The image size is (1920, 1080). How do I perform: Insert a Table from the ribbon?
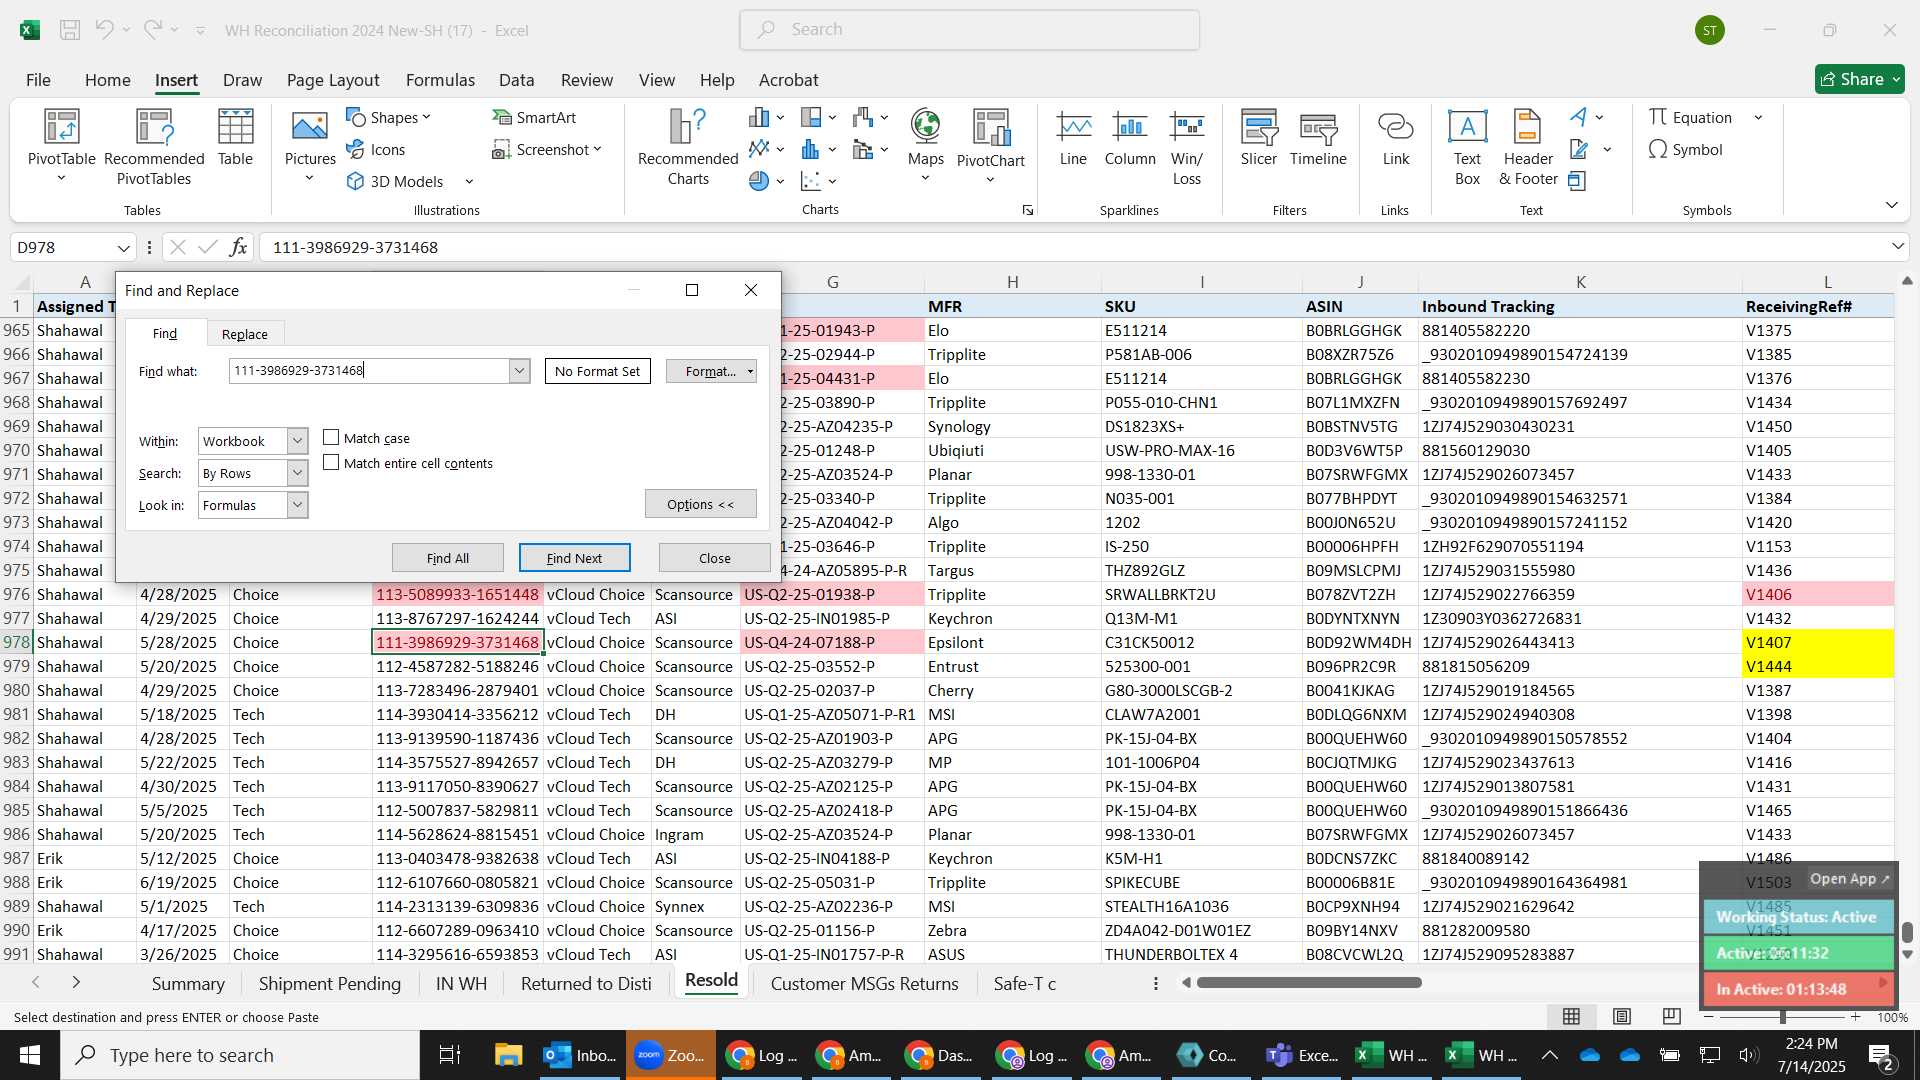click(235, 138)
